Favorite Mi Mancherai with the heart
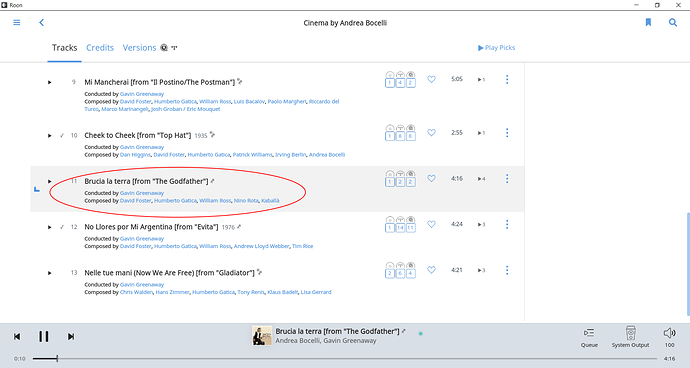 click(431, 79)
